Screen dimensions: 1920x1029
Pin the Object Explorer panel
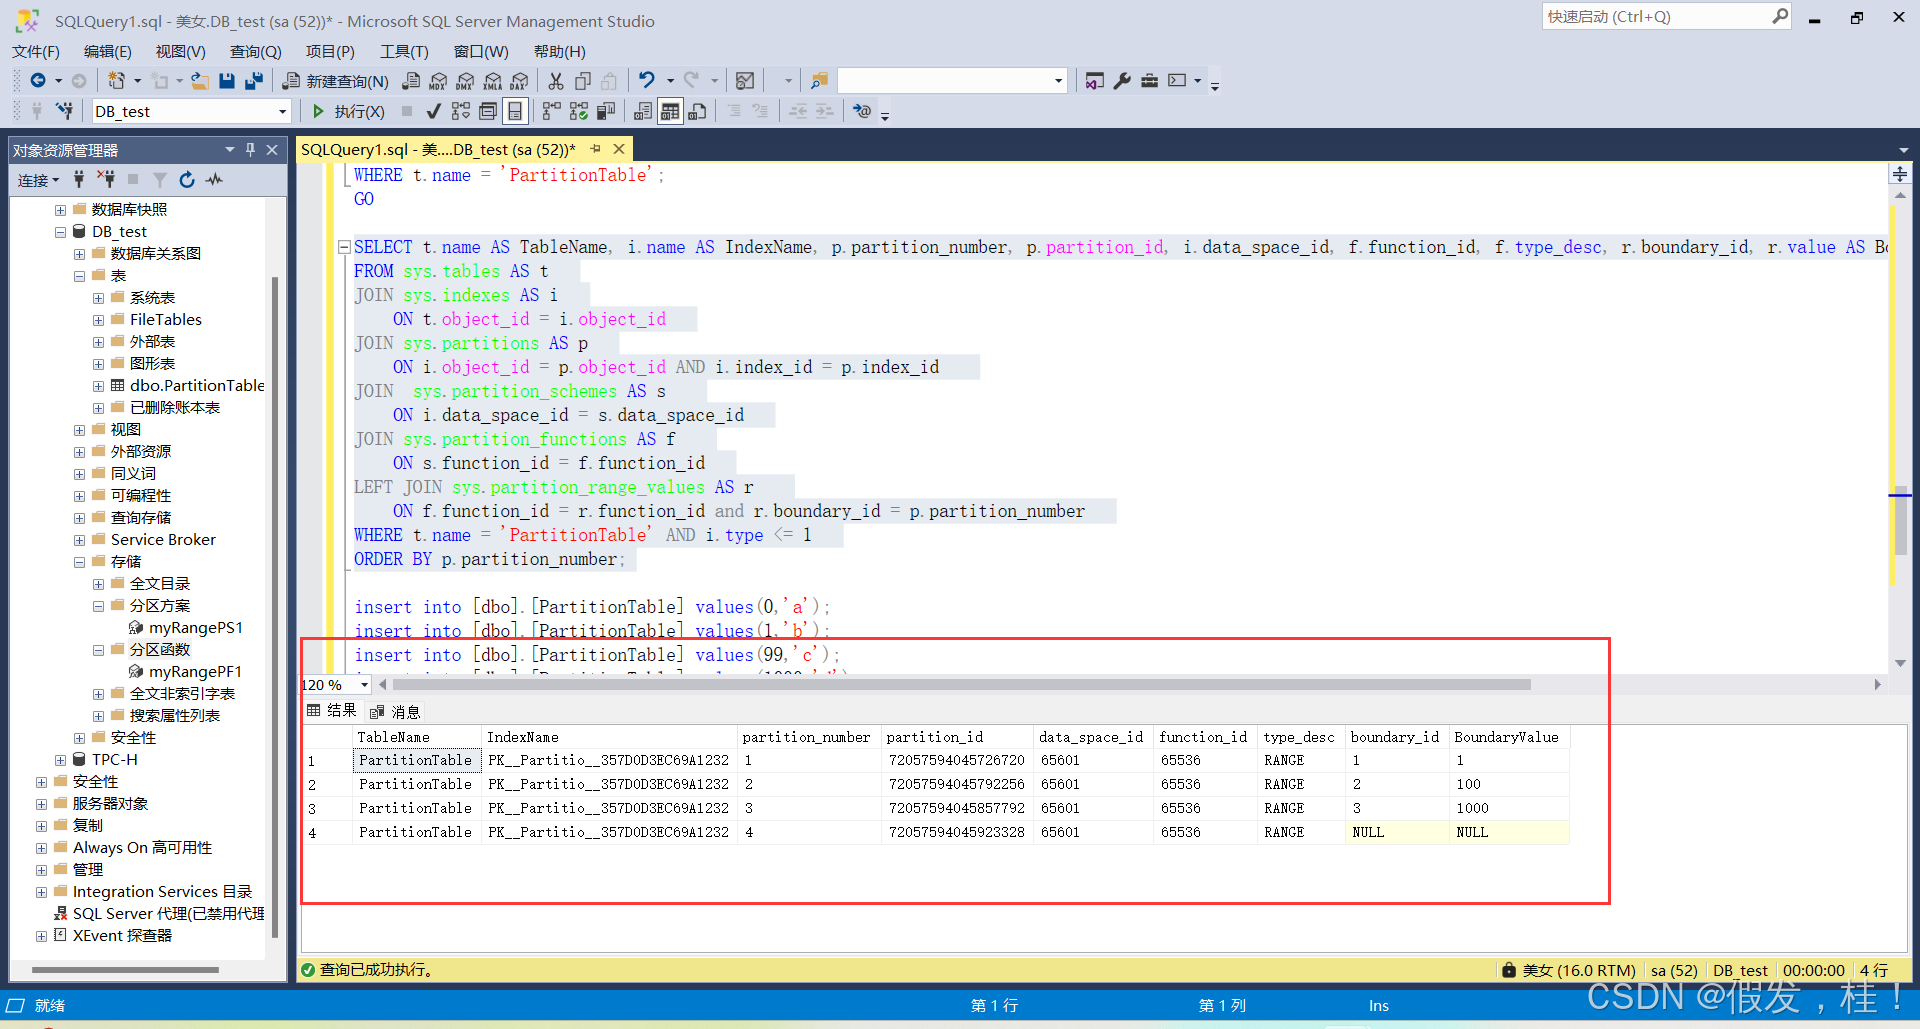(251, 149)
